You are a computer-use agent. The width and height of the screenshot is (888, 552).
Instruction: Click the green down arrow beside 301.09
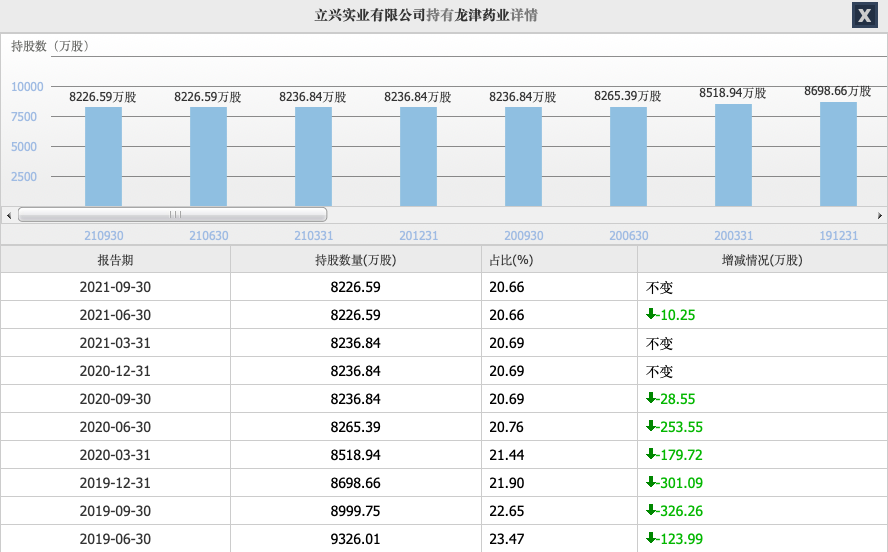[651, 482]
